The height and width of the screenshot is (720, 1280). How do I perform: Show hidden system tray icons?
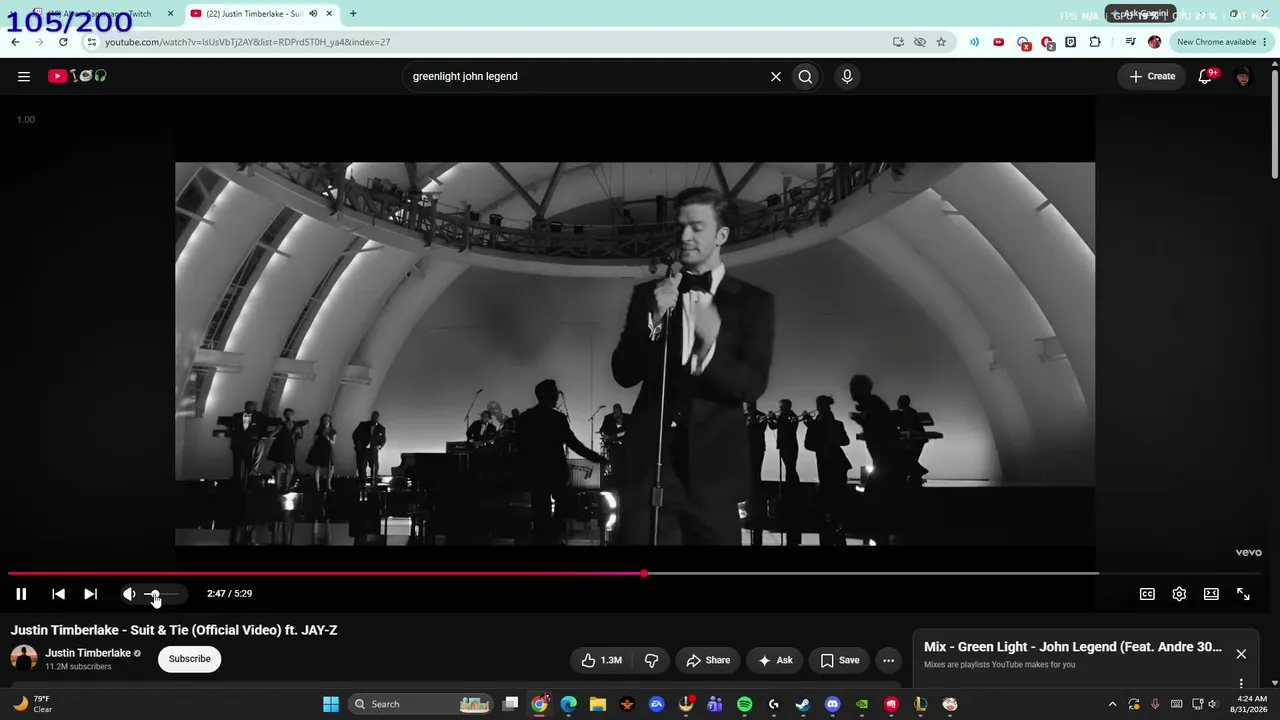point(1112,704)
